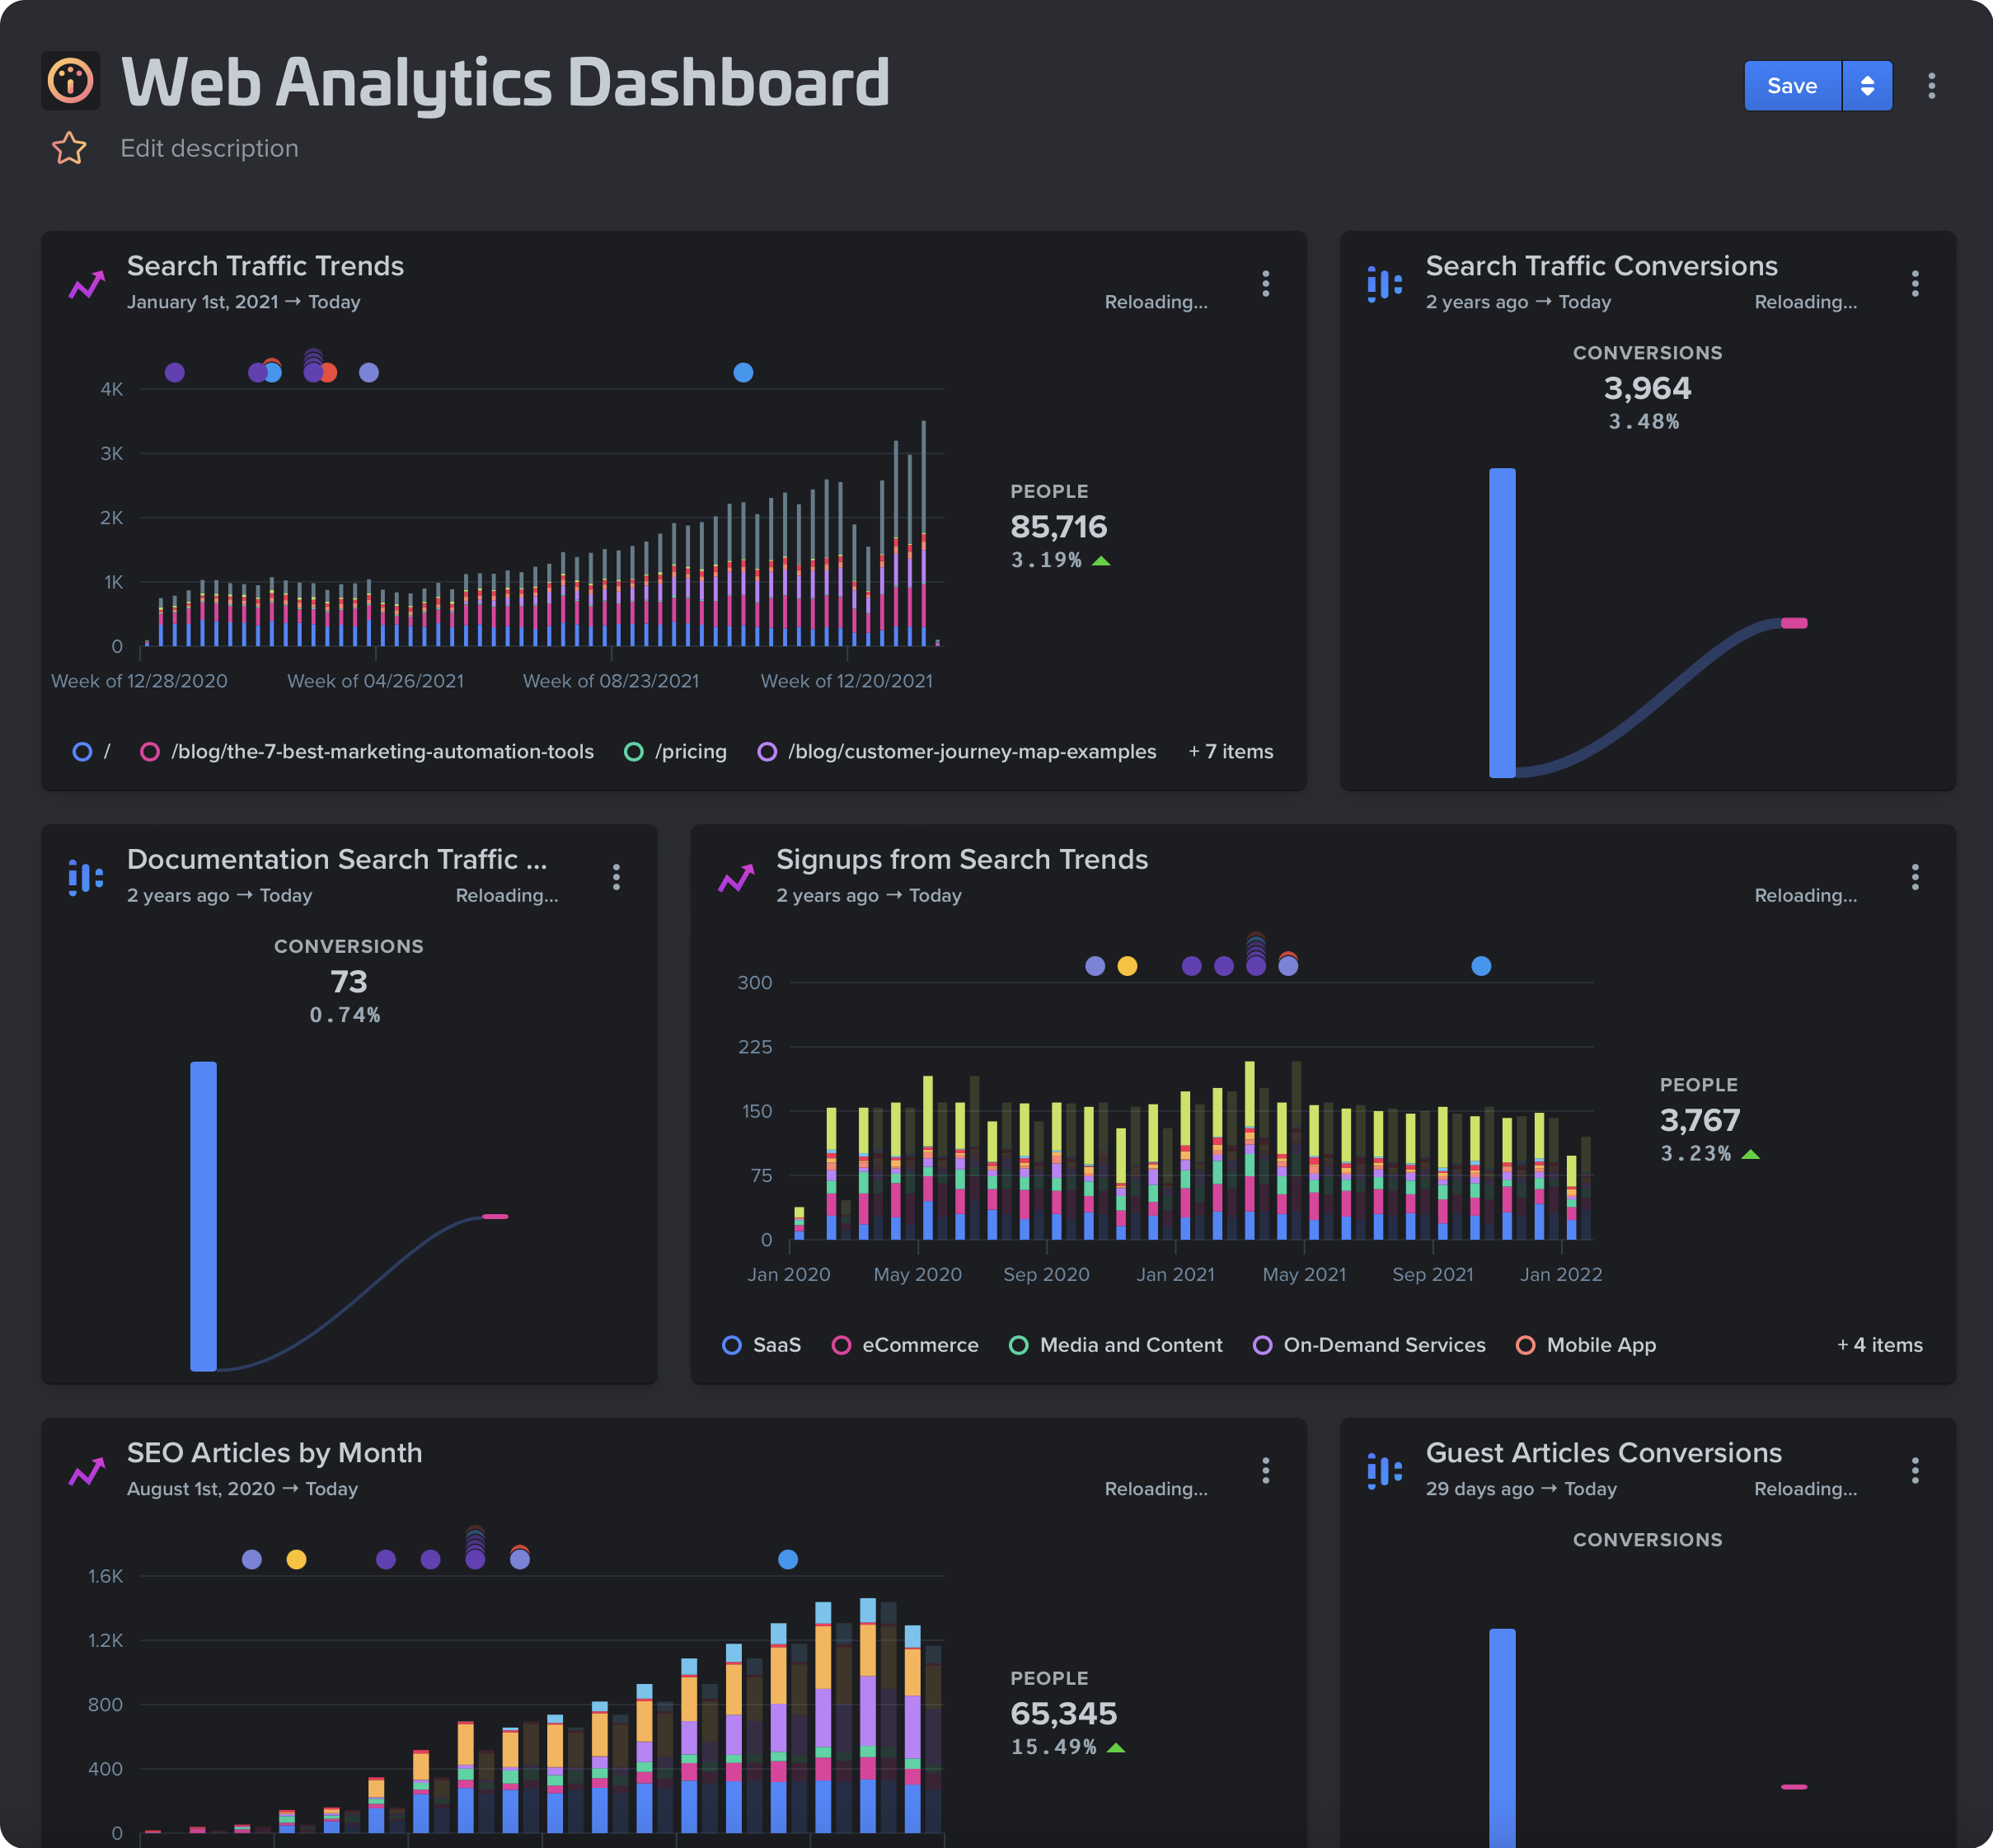Screen dimensions: 1993x1848
Task: Toggle /blog/customer-journey-map-examples legend series
Action: pos(957,751)
